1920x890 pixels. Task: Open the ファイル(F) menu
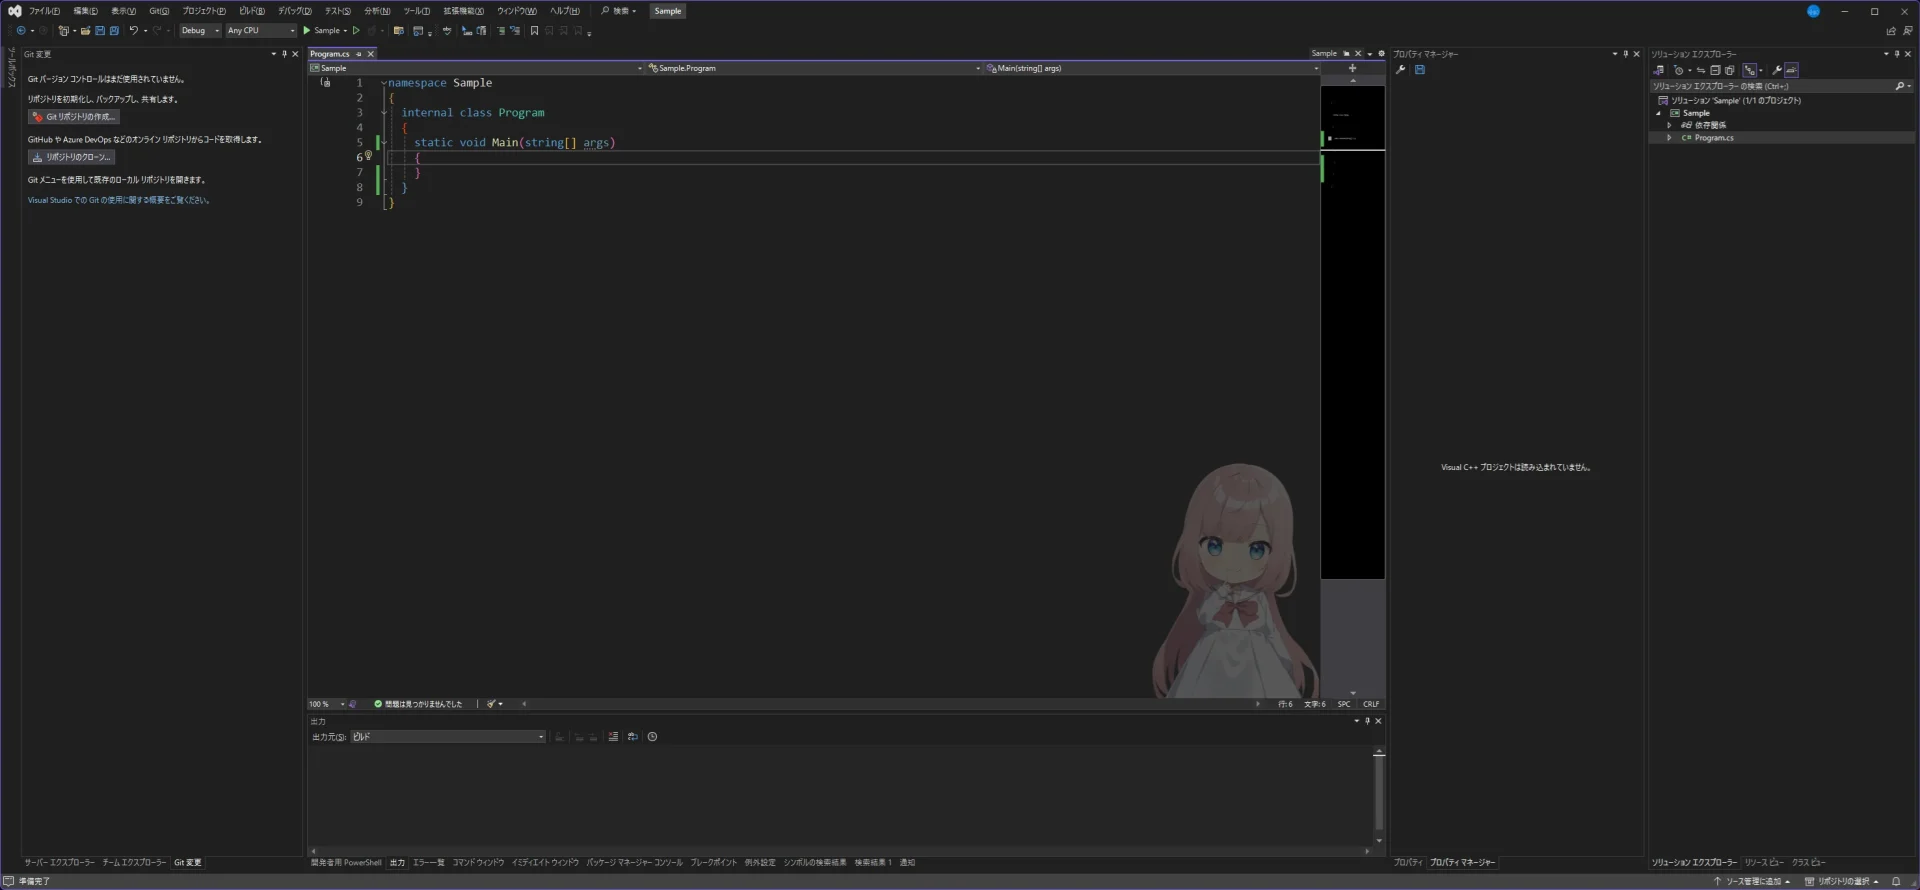click(44, 11)
